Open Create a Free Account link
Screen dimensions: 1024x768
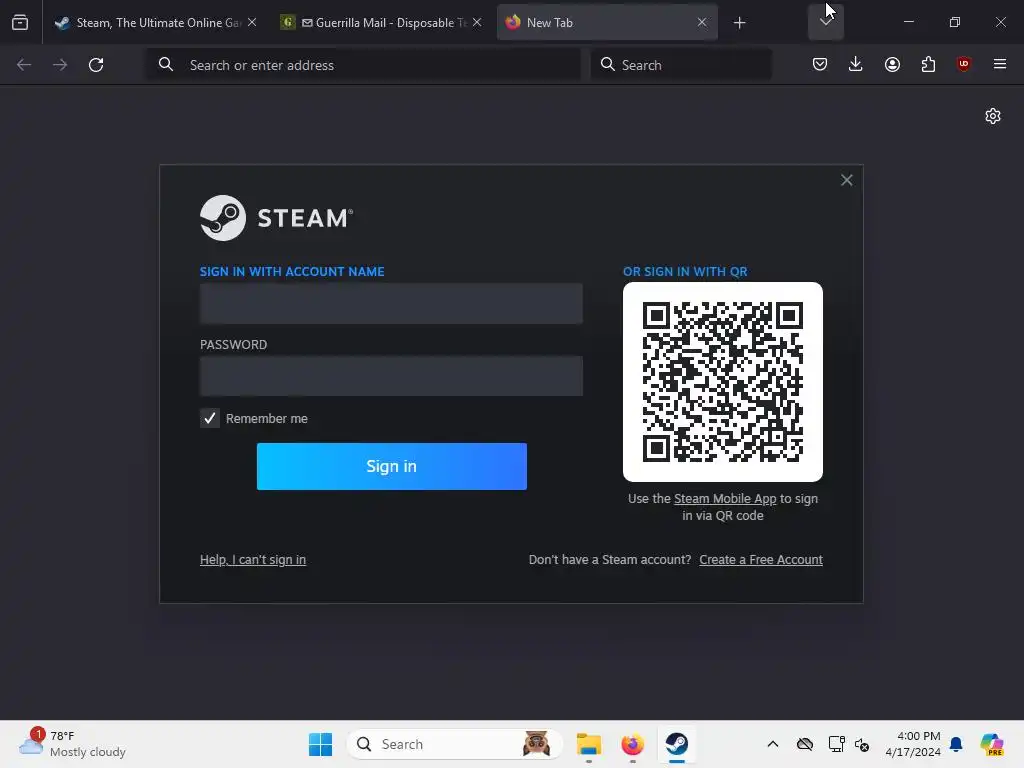pos(761,560)
